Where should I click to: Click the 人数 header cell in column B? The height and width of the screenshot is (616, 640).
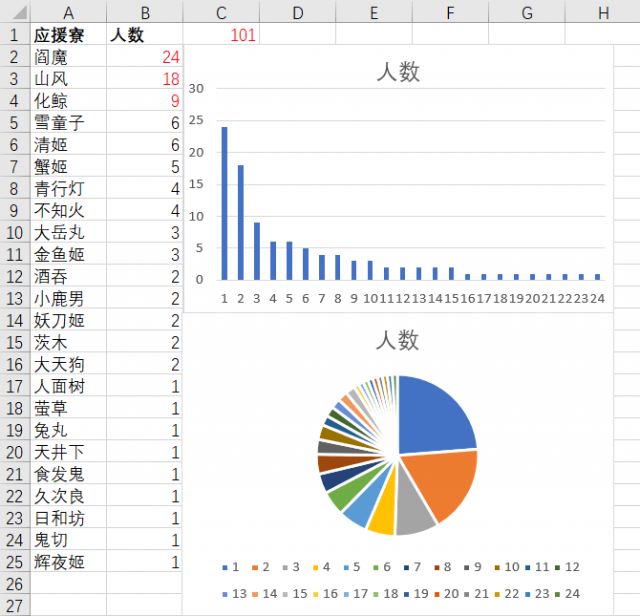pos(145,35)
